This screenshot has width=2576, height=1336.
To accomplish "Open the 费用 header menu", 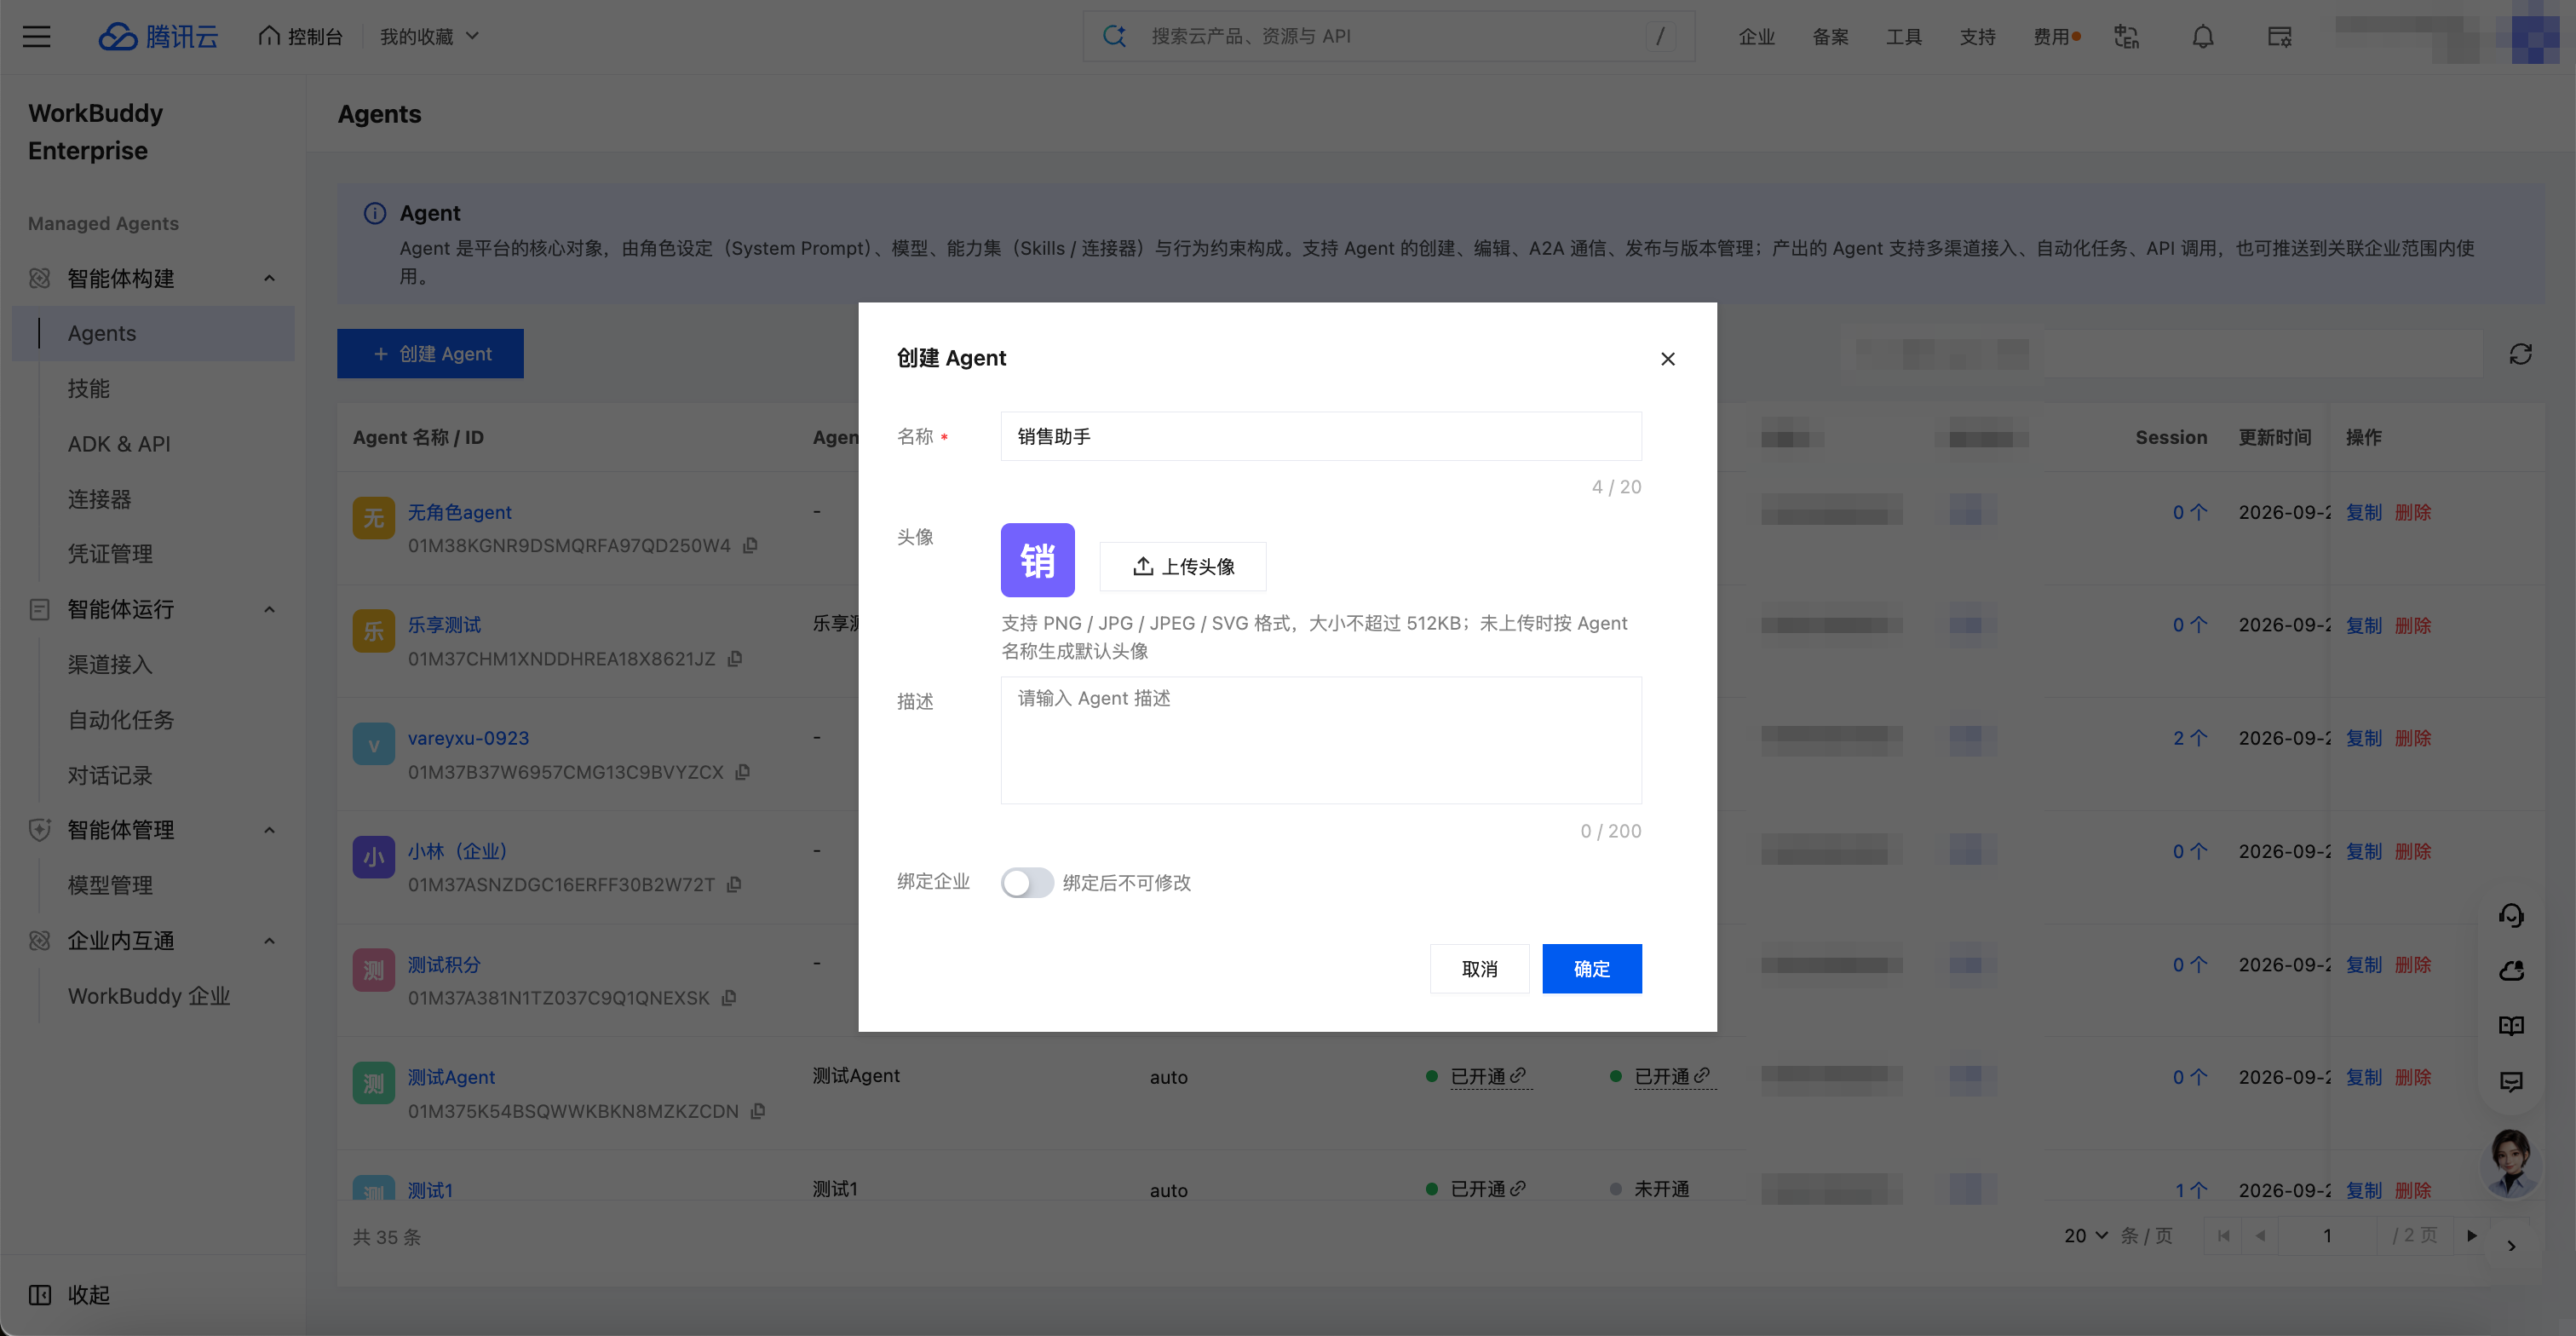I will (x=2056, y=37).
